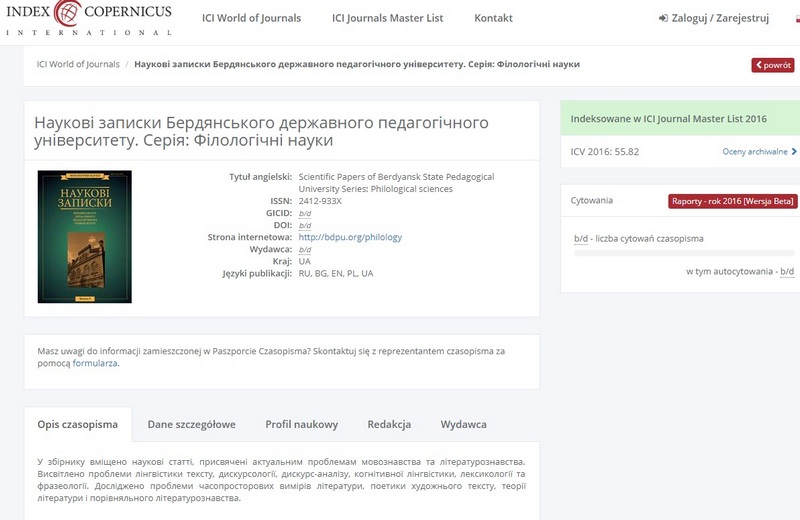Open the Redakcja tab
The height and width of the screenshot is (520, 800).
pyautogui.click(x=389, y=424)
